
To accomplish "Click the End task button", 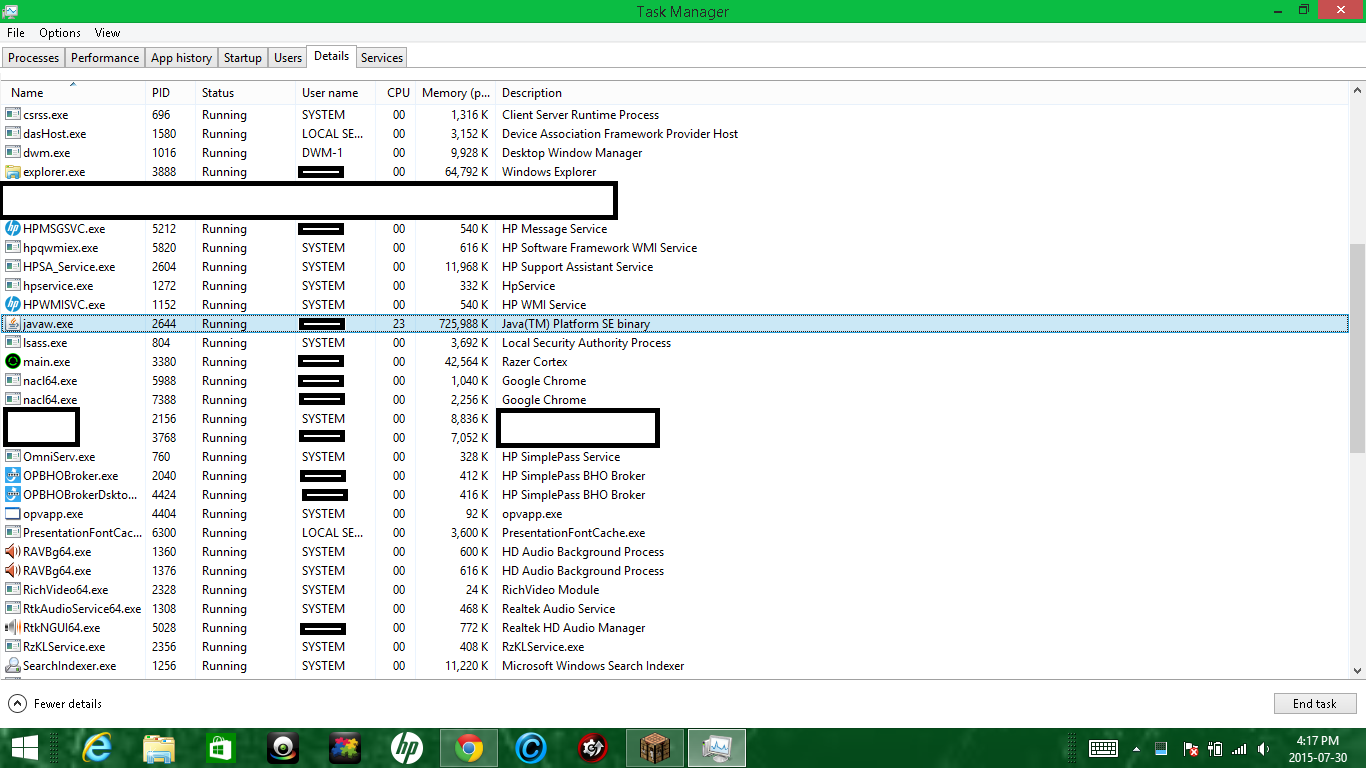I will [x=1314, y=704].
